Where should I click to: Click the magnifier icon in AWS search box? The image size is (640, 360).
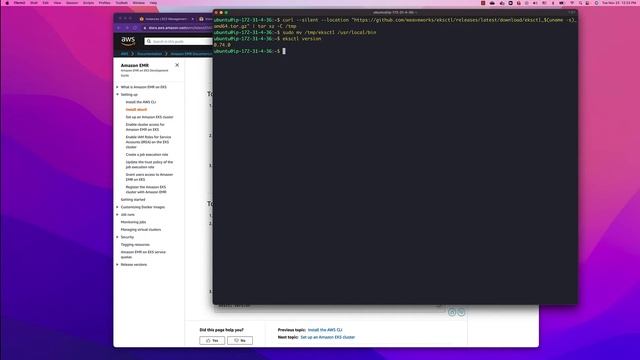[149, 41]
